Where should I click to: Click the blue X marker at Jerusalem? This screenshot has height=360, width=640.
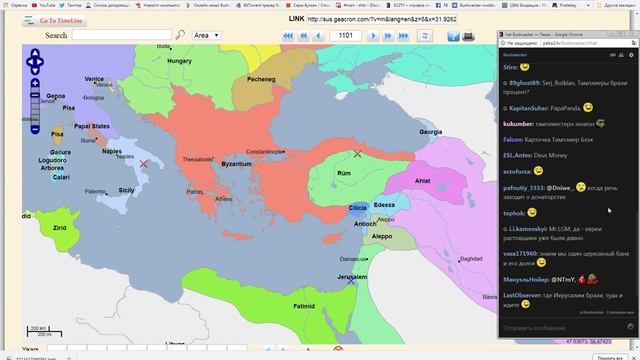point(351,281)
